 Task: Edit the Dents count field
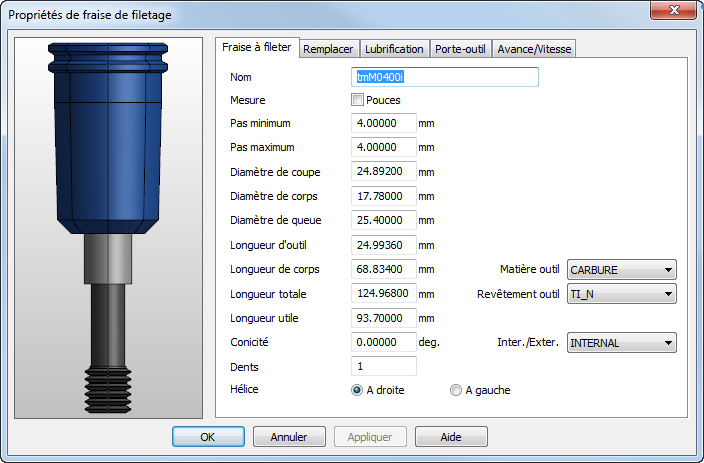pos(383,366)
